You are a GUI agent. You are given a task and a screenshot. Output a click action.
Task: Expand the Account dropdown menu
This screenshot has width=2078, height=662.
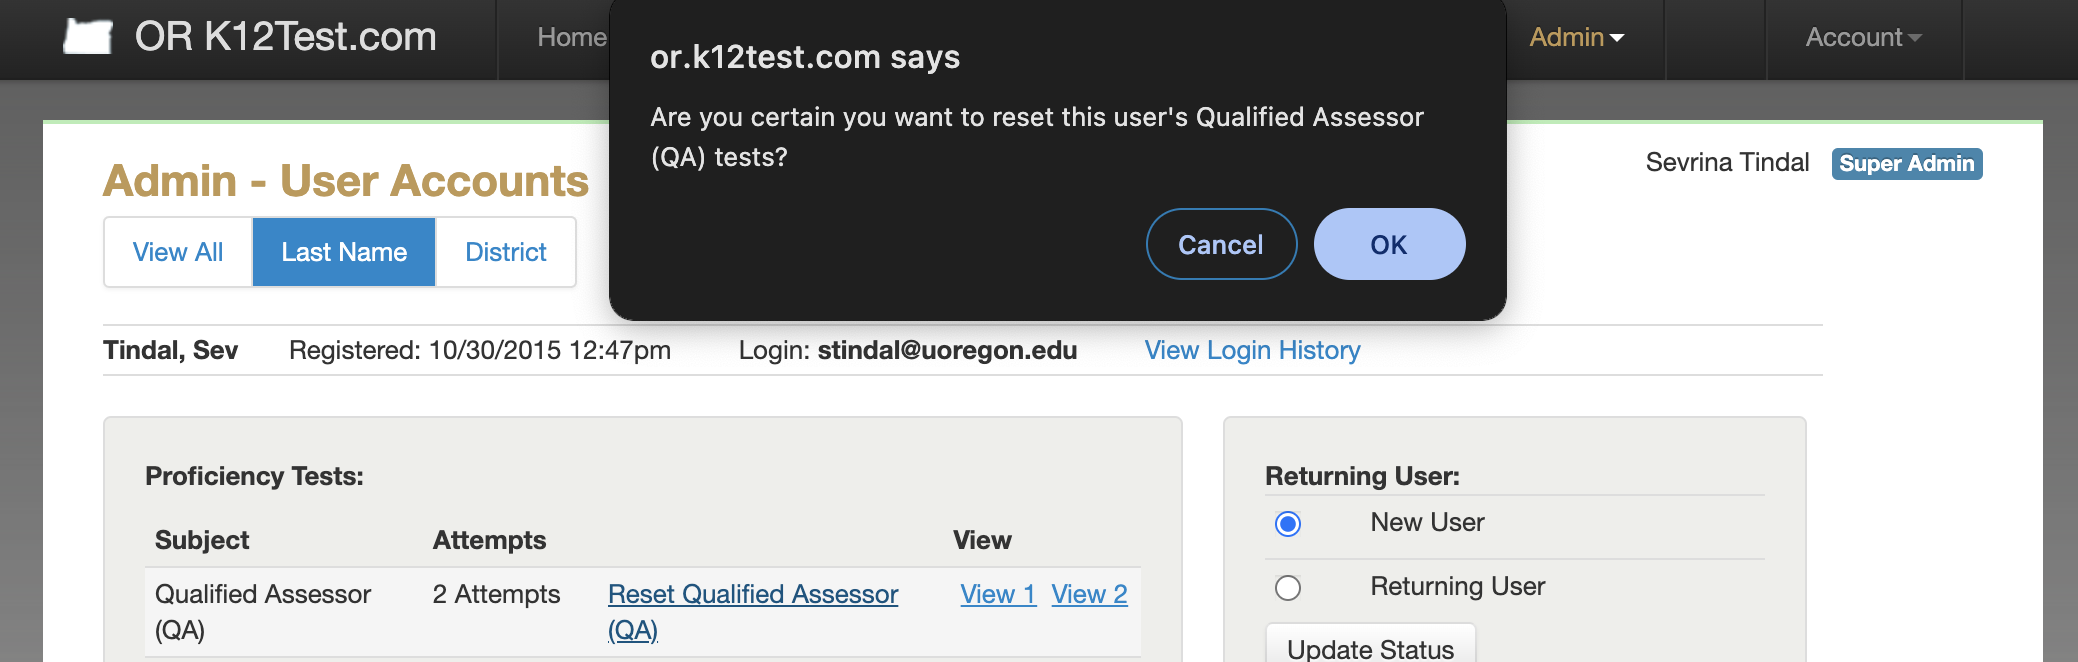[x=1863, y=37]
